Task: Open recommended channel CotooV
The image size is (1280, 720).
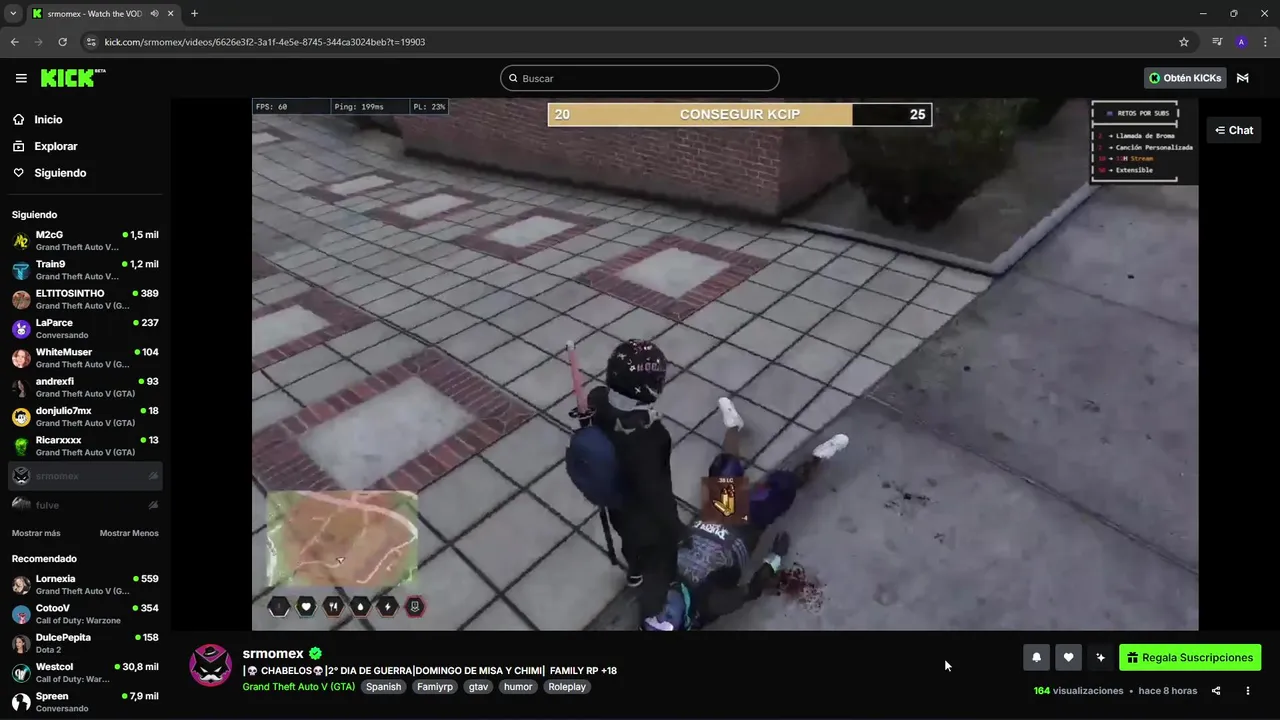Action: coord(85,614)
